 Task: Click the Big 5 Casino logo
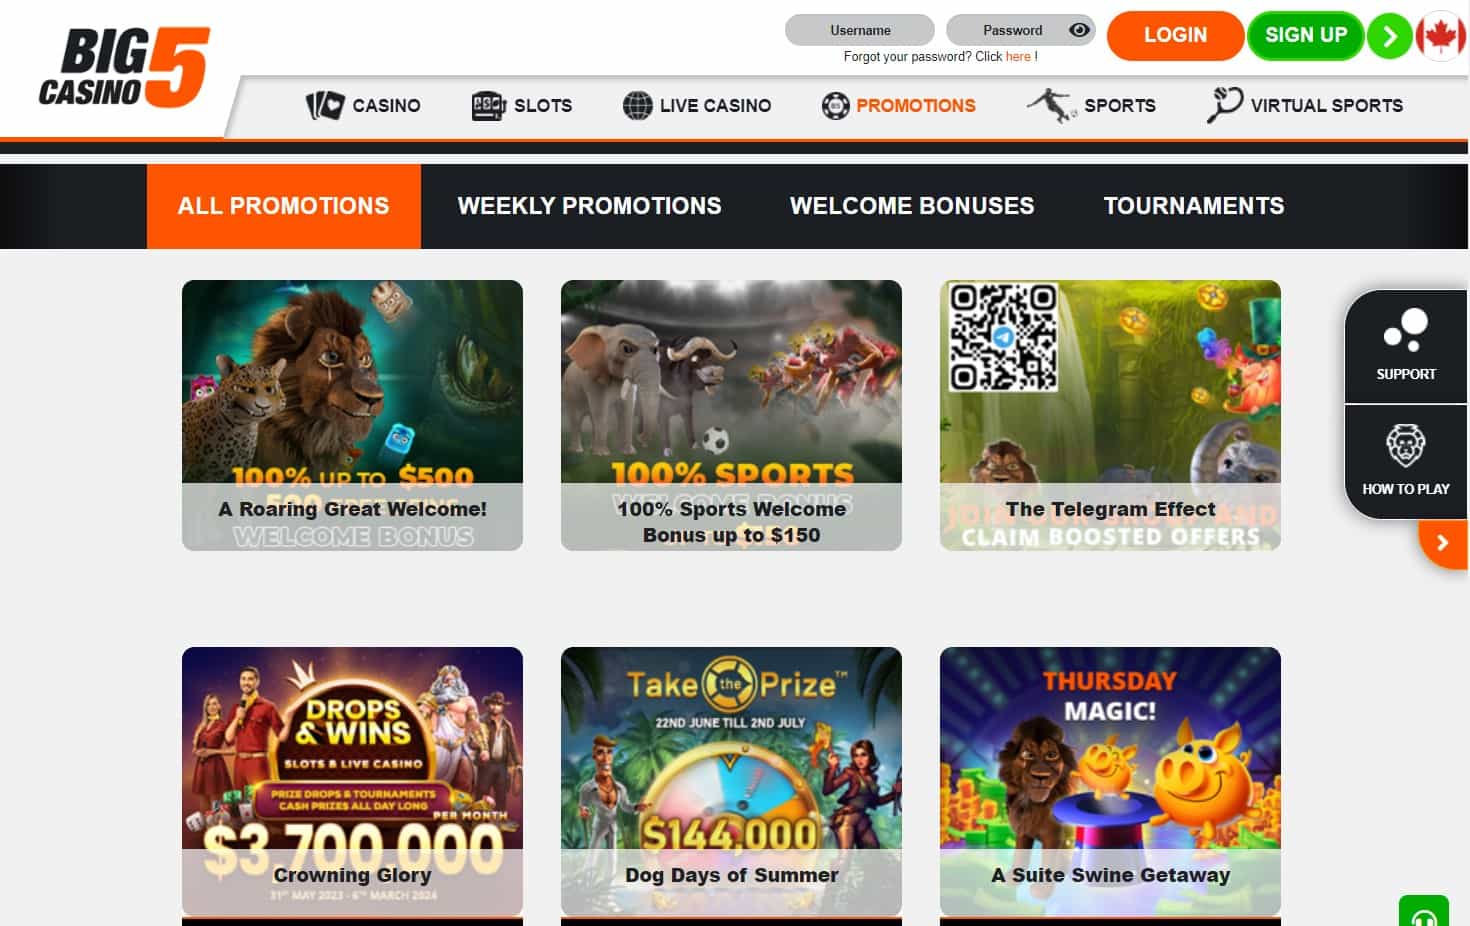pyautogui.click(x=125, y=67)
